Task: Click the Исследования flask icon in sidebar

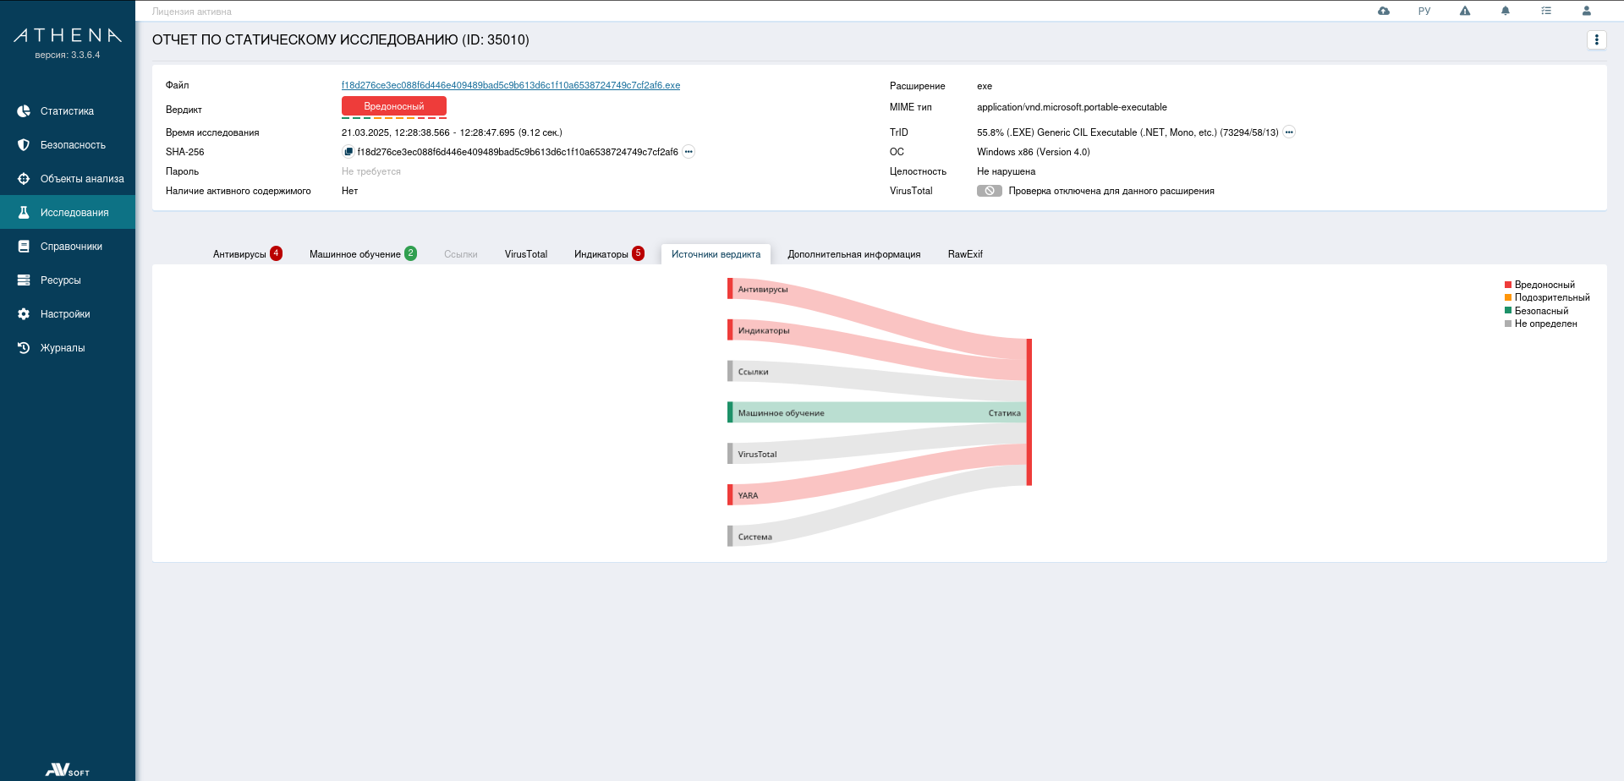Action: pos(24,212)
